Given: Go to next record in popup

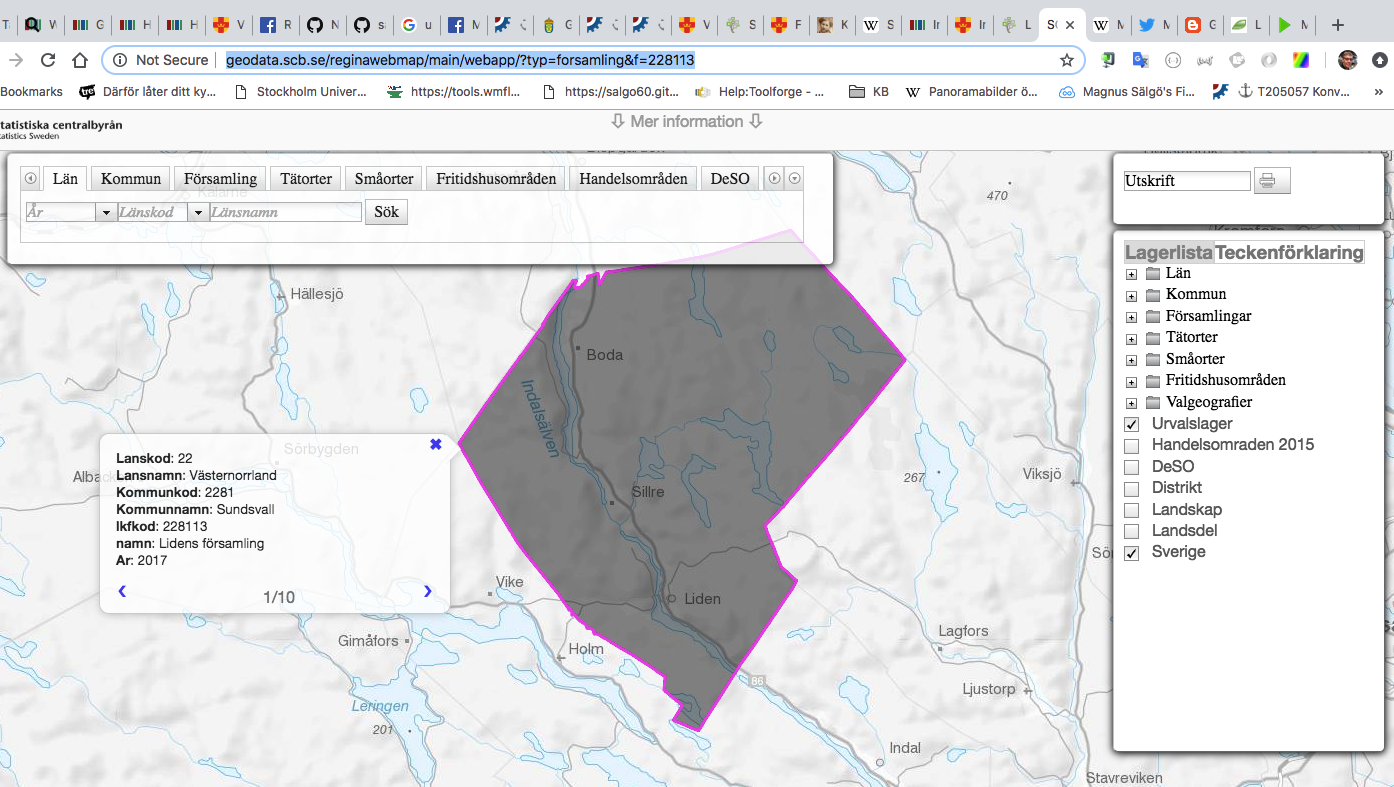Looking at the screenshot, I should coord(428,591).
